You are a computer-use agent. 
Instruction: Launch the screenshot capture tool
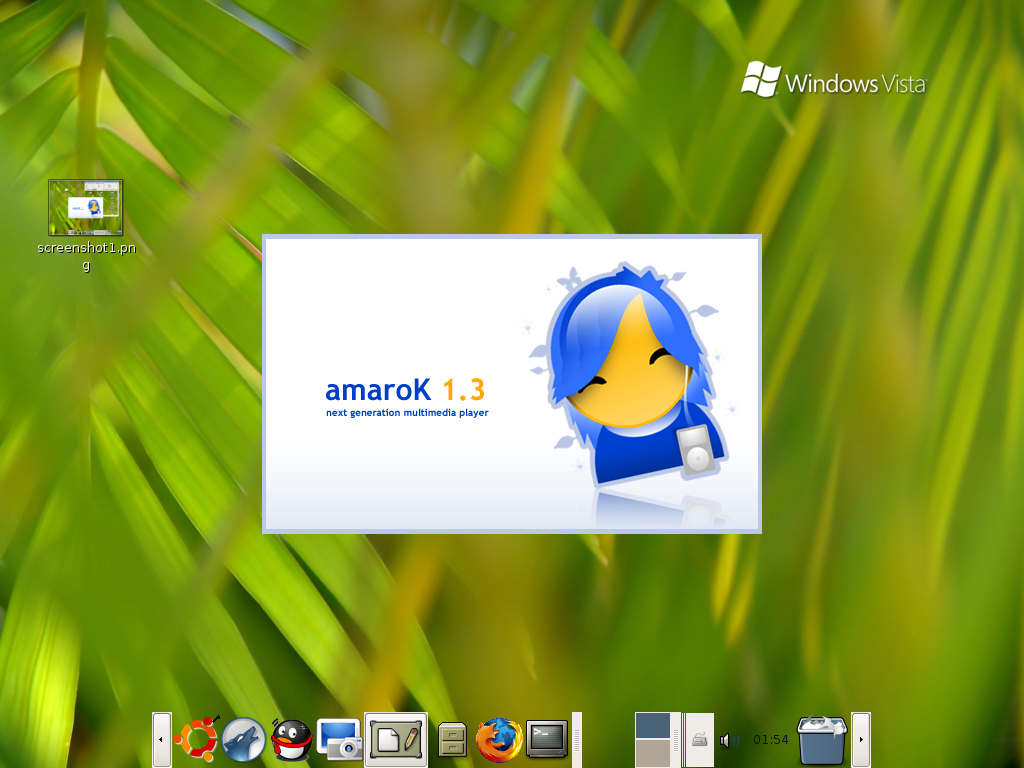[x=339, y=739]
